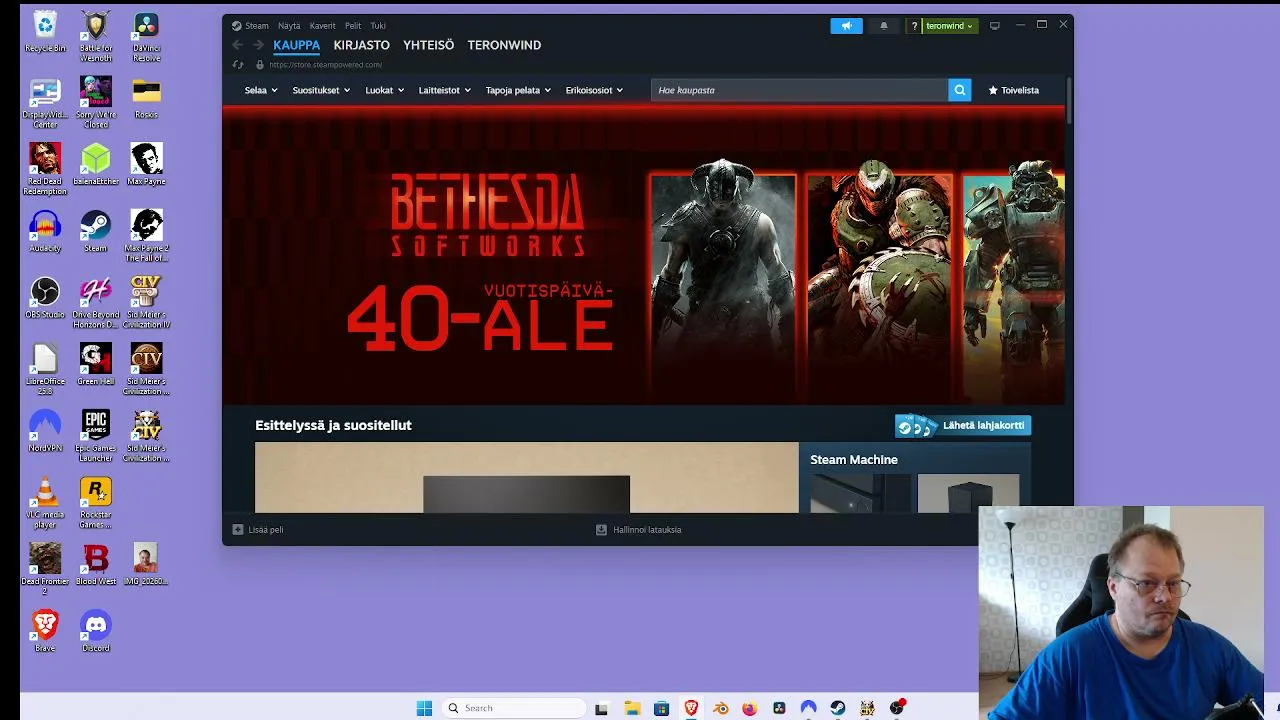Open Firefox from the taskbar
This screenshot has height=720, width=1280.
(750, 708)
